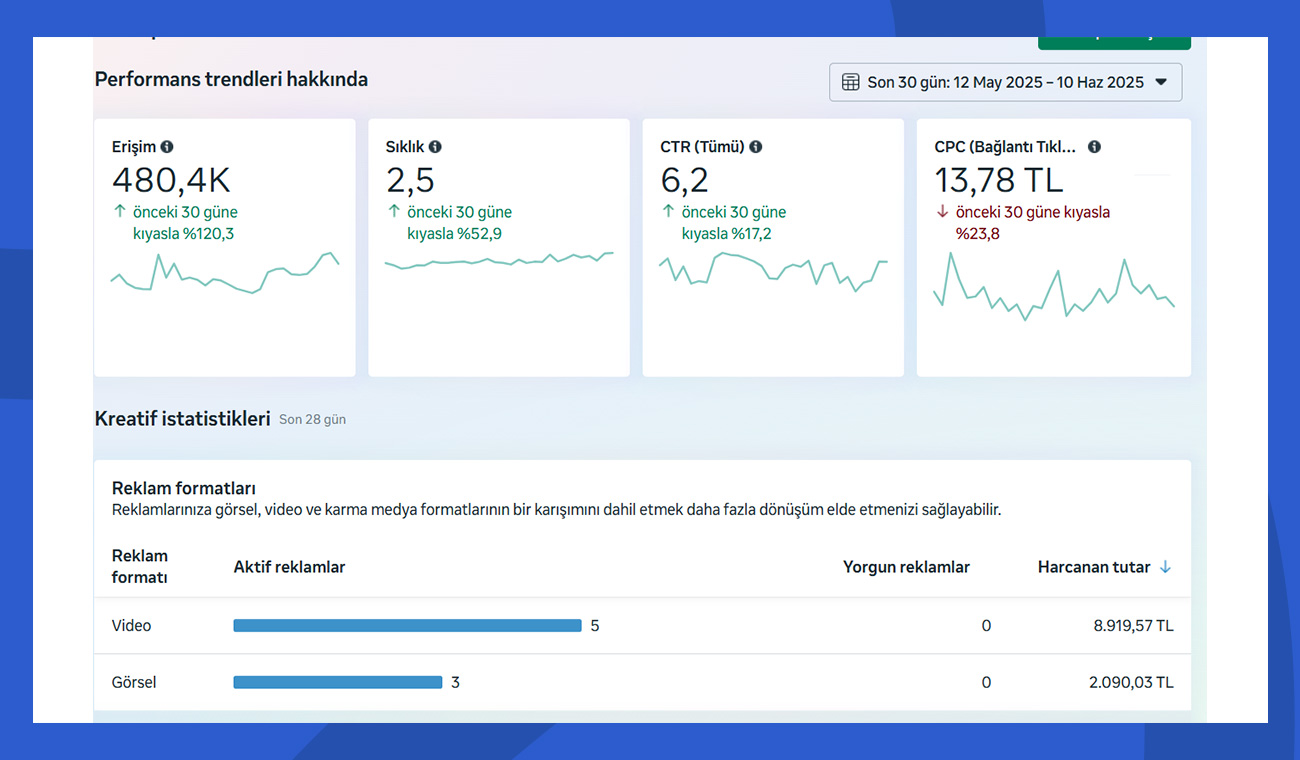This screenshot has width=1300, height=760.
Task: Click the Yorgun reklamlar column header
Action: pos(906,567)
